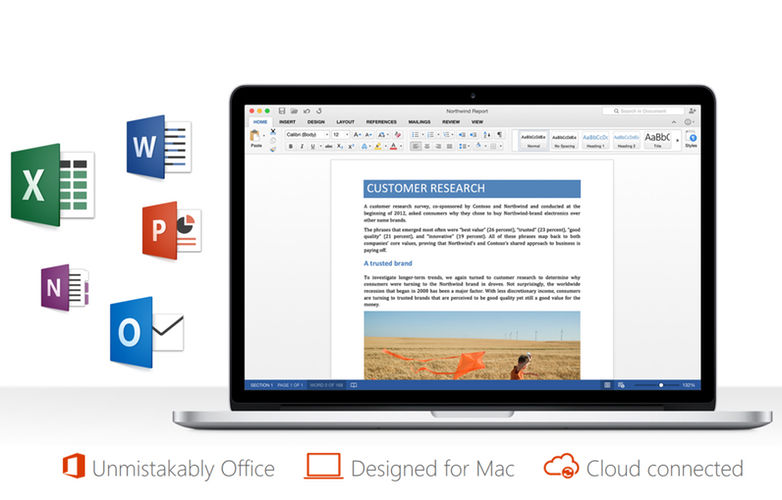Click the Decrease Indent icon
This screenshot has width=782, height=500.
point(462,135)
